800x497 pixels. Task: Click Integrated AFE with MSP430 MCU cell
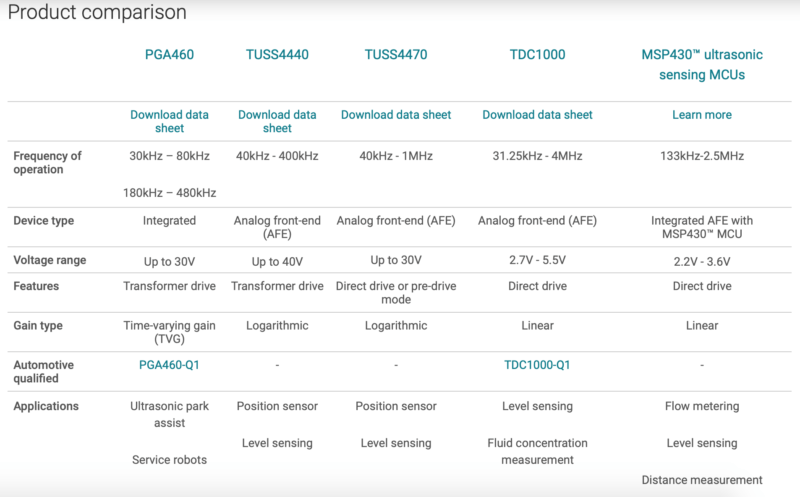click(x=702, y=227)
